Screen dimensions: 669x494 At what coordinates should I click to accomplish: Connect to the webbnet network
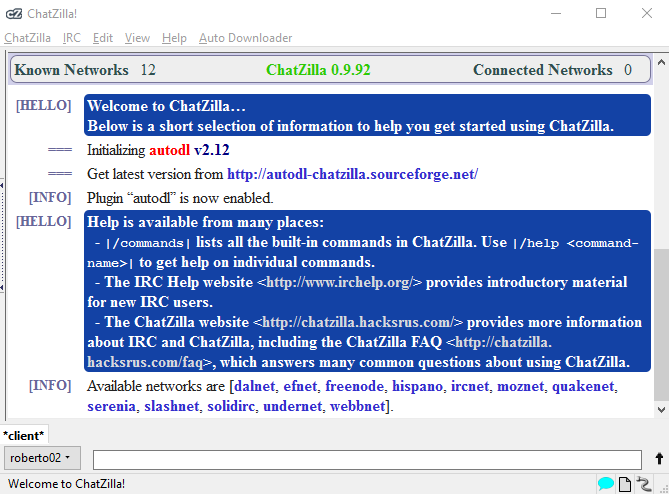[x=358, y=406]
